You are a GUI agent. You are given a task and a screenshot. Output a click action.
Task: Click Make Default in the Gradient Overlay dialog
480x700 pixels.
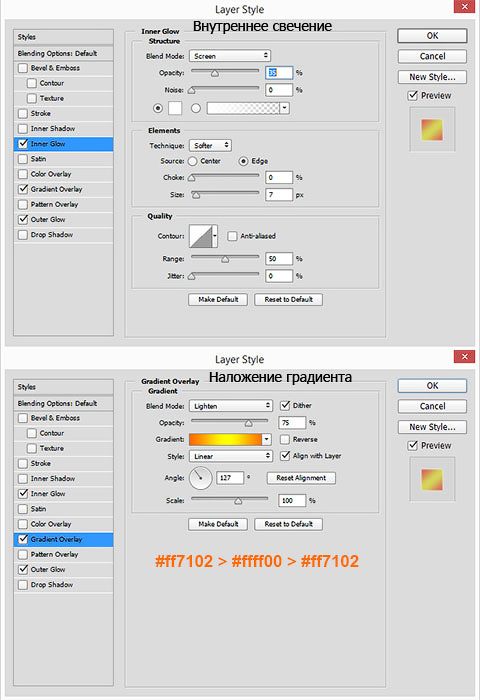tap(218, 524)
